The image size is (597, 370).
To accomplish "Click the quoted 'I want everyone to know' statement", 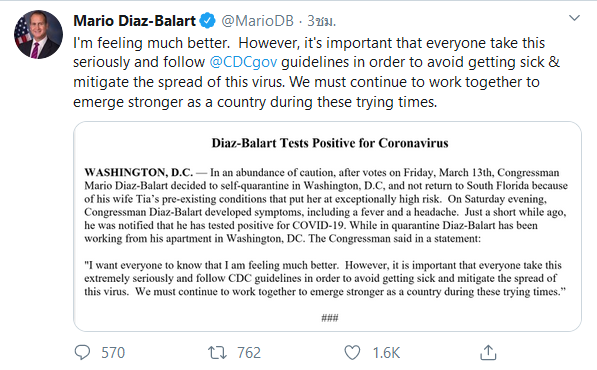I will tap(325, 278).
